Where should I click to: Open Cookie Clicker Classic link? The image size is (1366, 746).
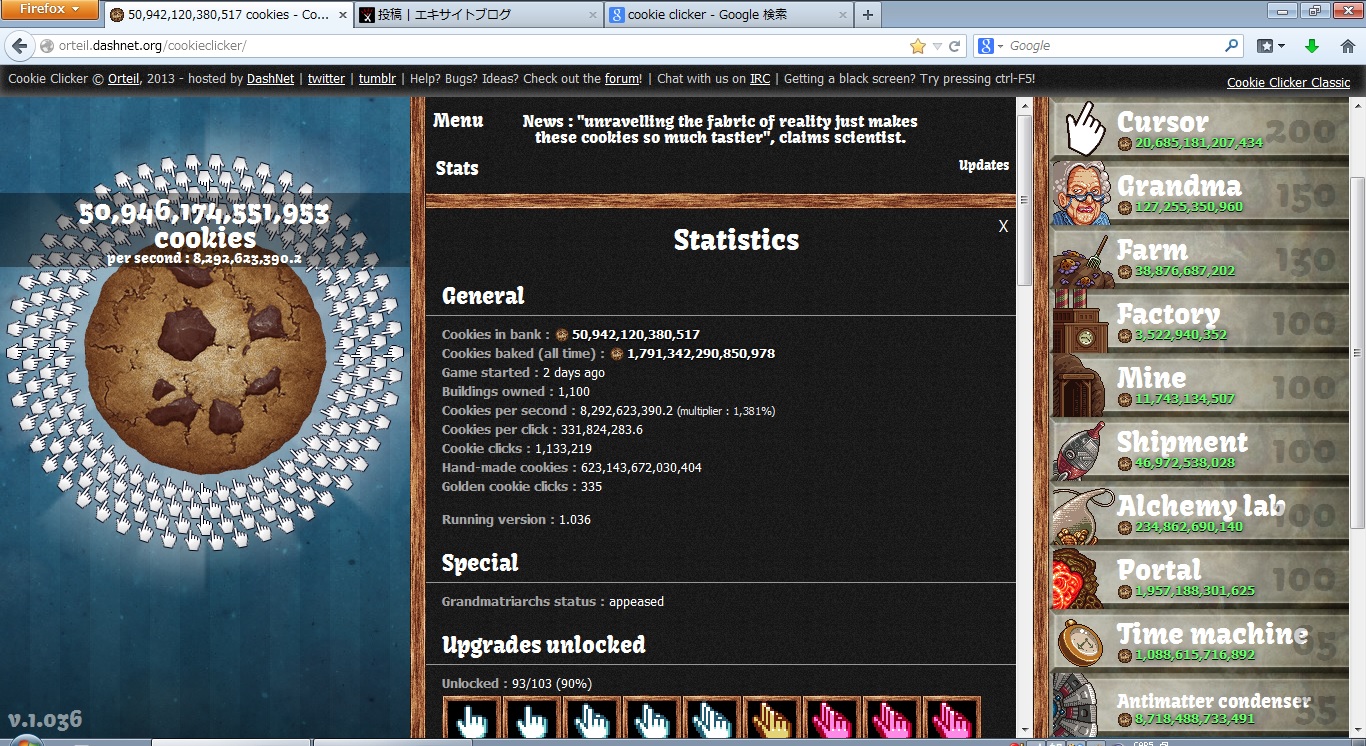1288,83
